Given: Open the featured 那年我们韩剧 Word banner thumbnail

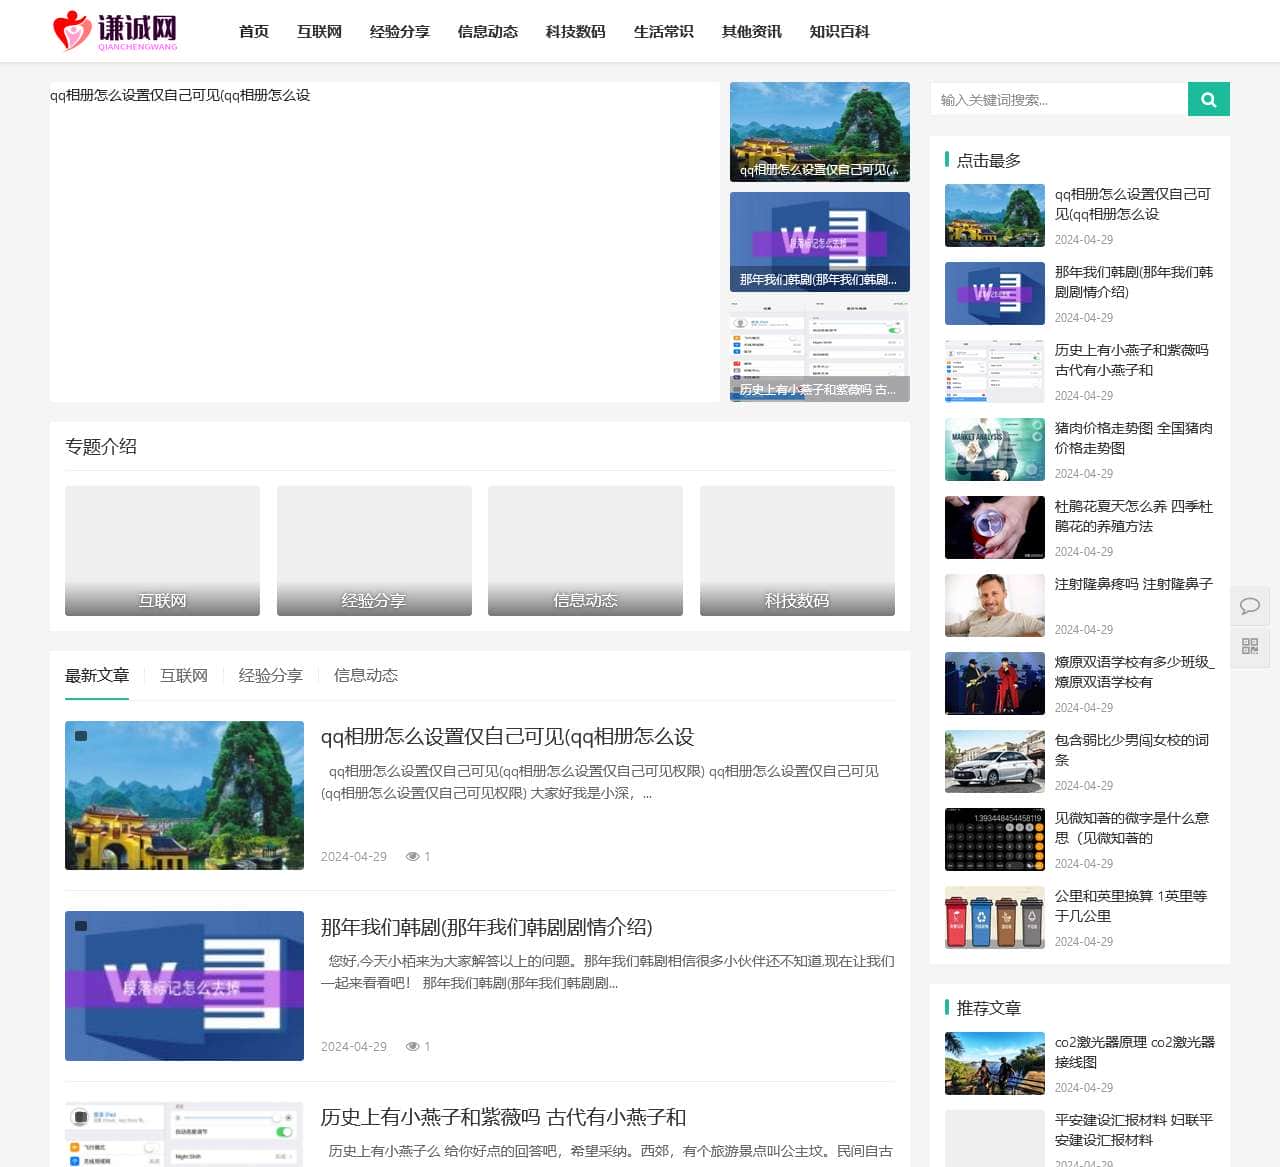Looking at the screenshot, I should [x=820, y=242].
